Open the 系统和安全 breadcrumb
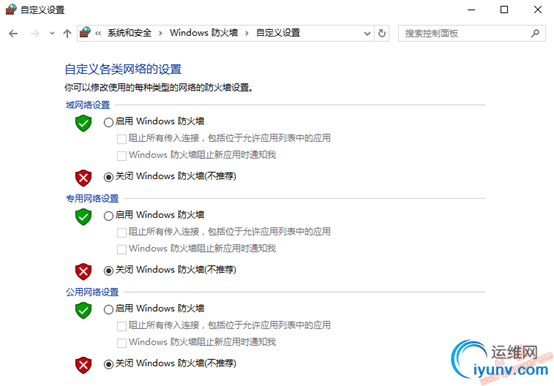 [x=129, y=33]
